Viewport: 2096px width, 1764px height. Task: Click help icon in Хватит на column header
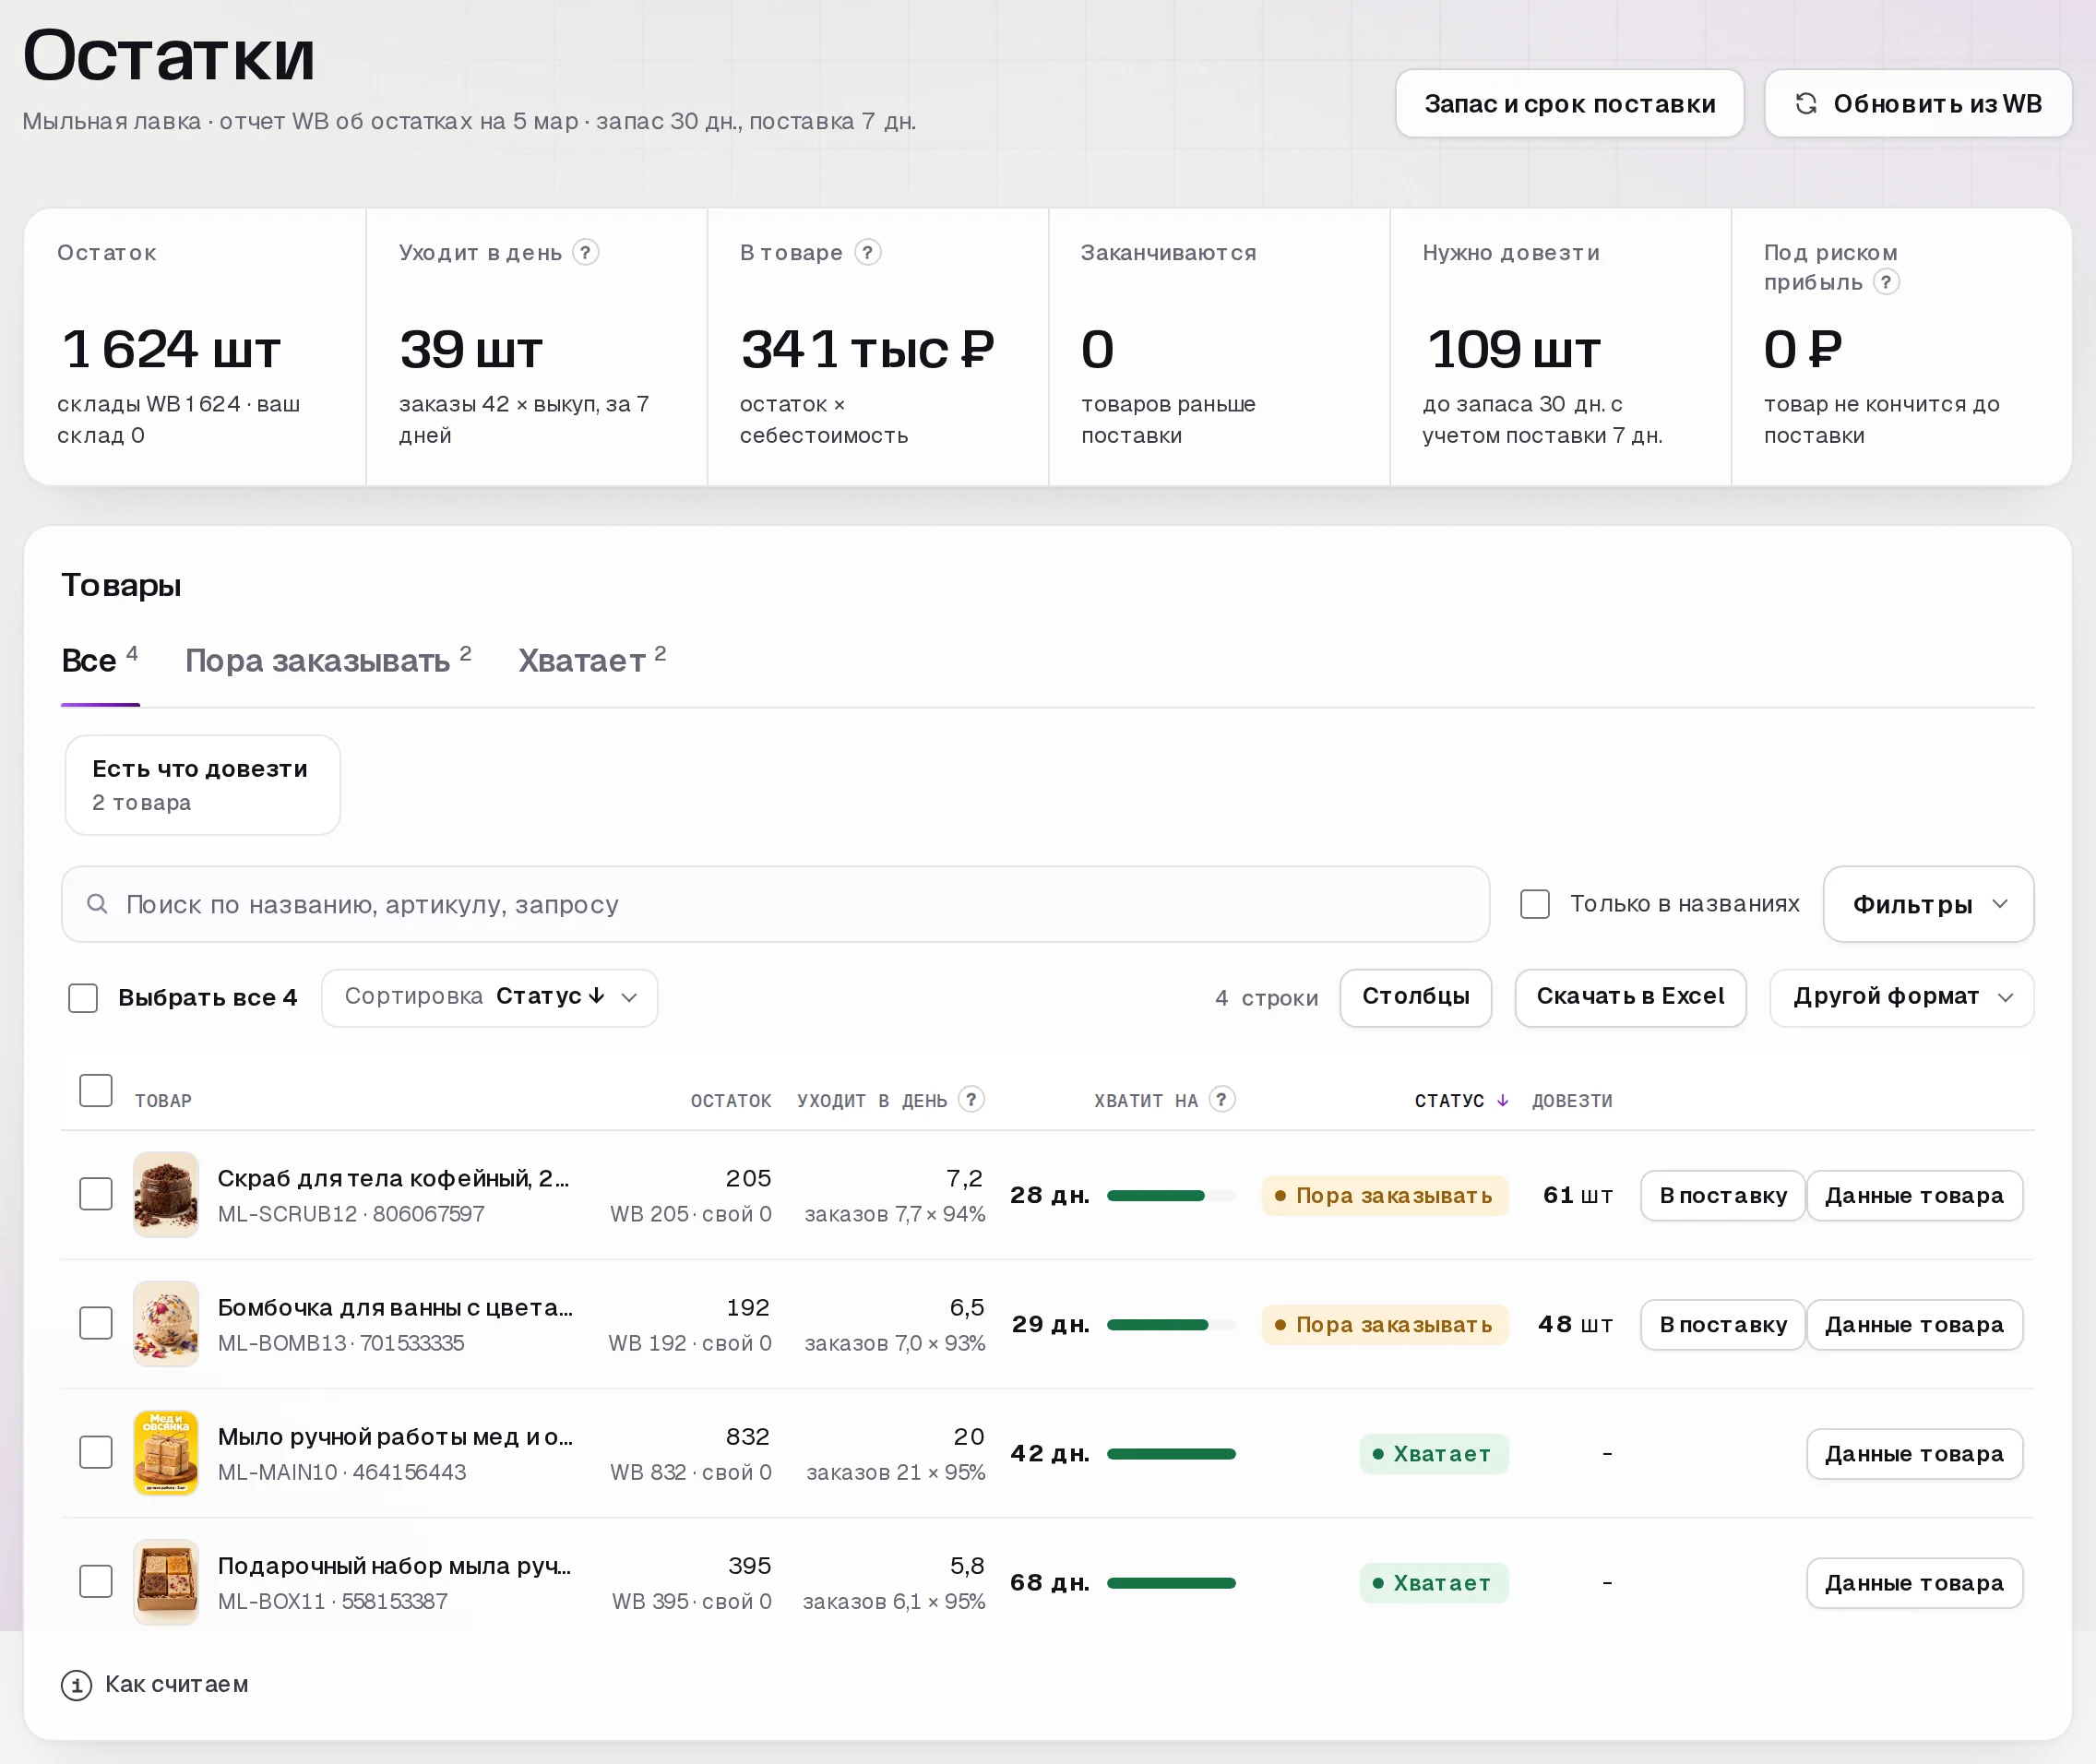tap(1222, 1099)
